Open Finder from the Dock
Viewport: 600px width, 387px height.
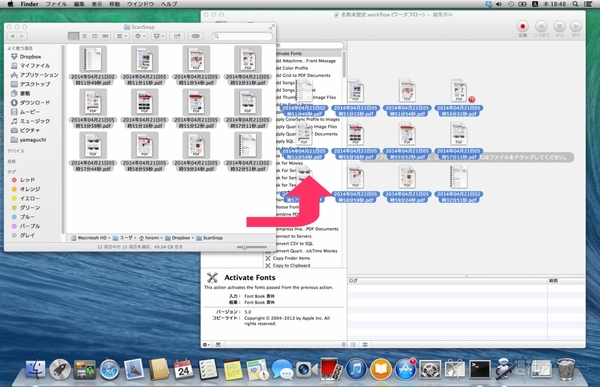(36, 370)
